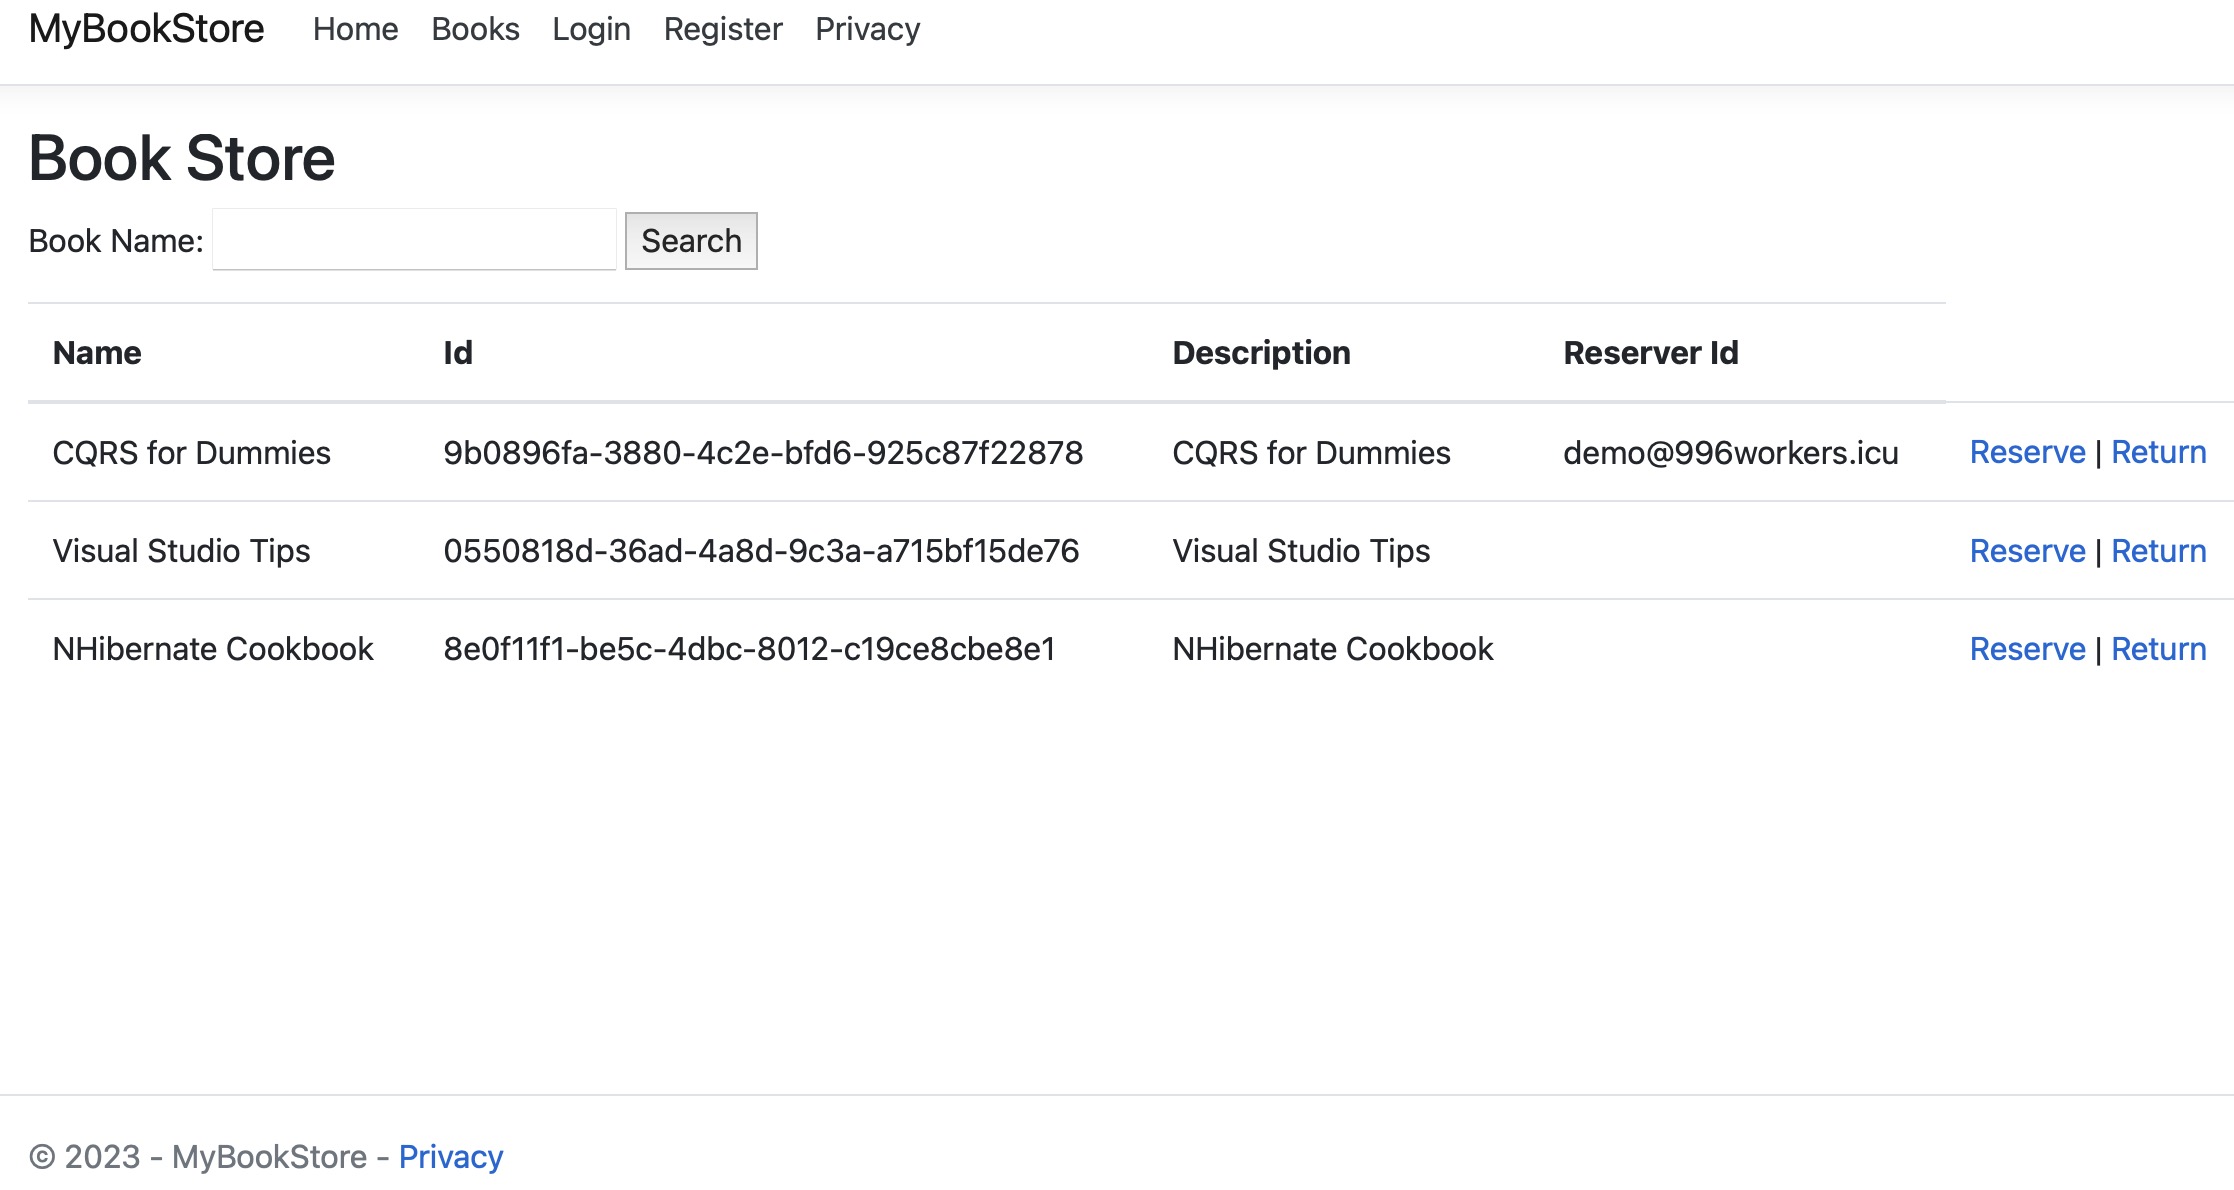Screen dimensions: 2234x1190
Task: Click the Description column header
Action: point(1261,353)
